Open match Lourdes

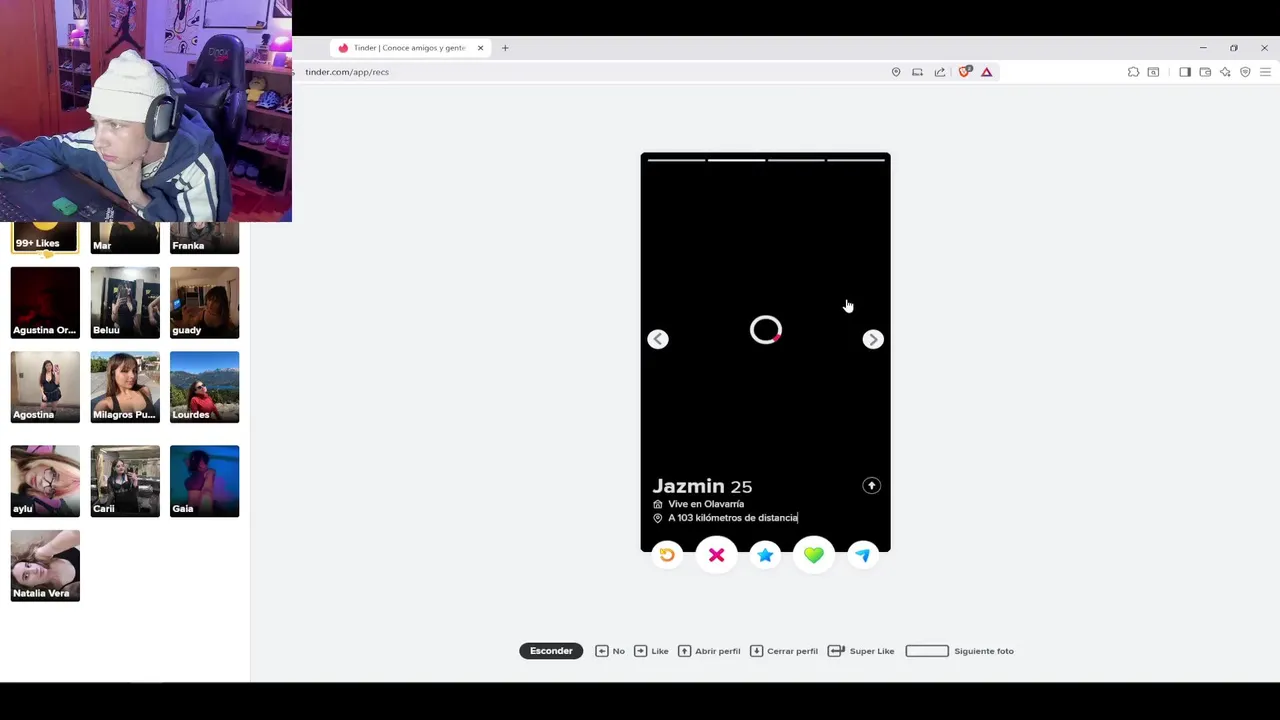point(205,387)
